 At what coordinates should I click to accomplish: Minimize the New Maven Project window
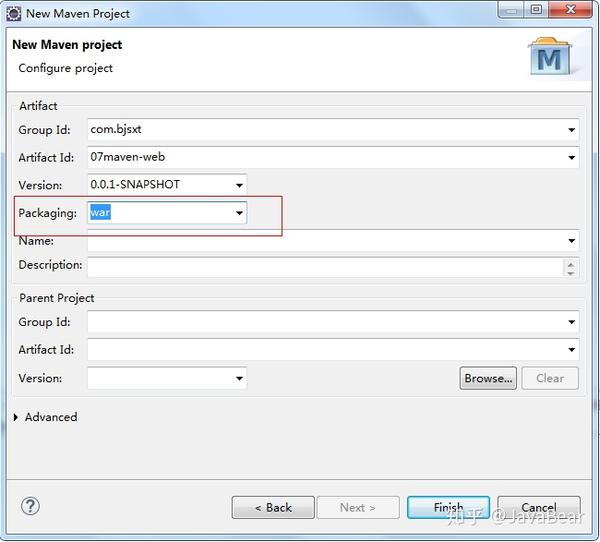[x=512, y=10]
